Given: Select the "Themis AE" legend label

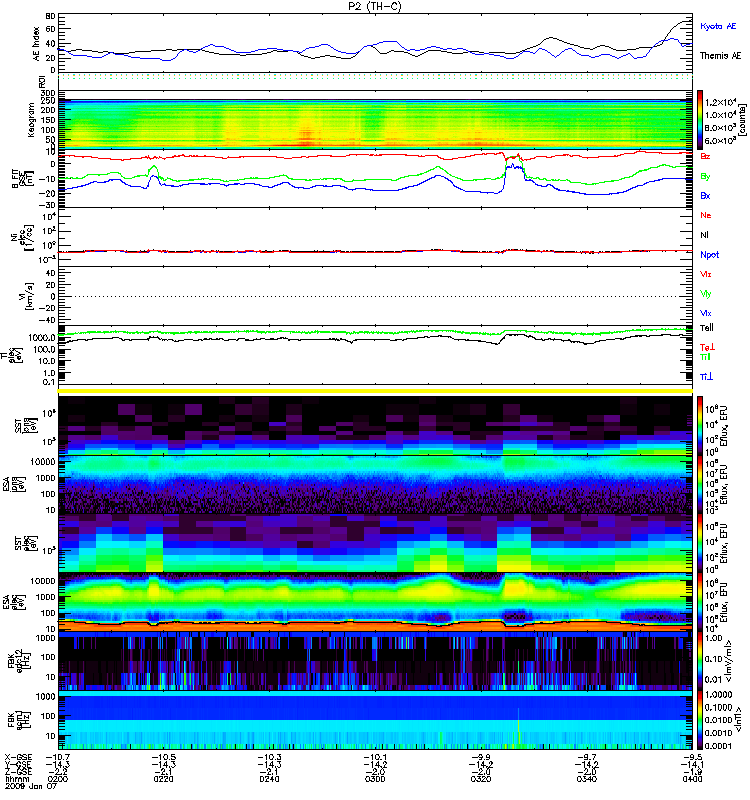Looking at the screenshot, I should point(720,56).
